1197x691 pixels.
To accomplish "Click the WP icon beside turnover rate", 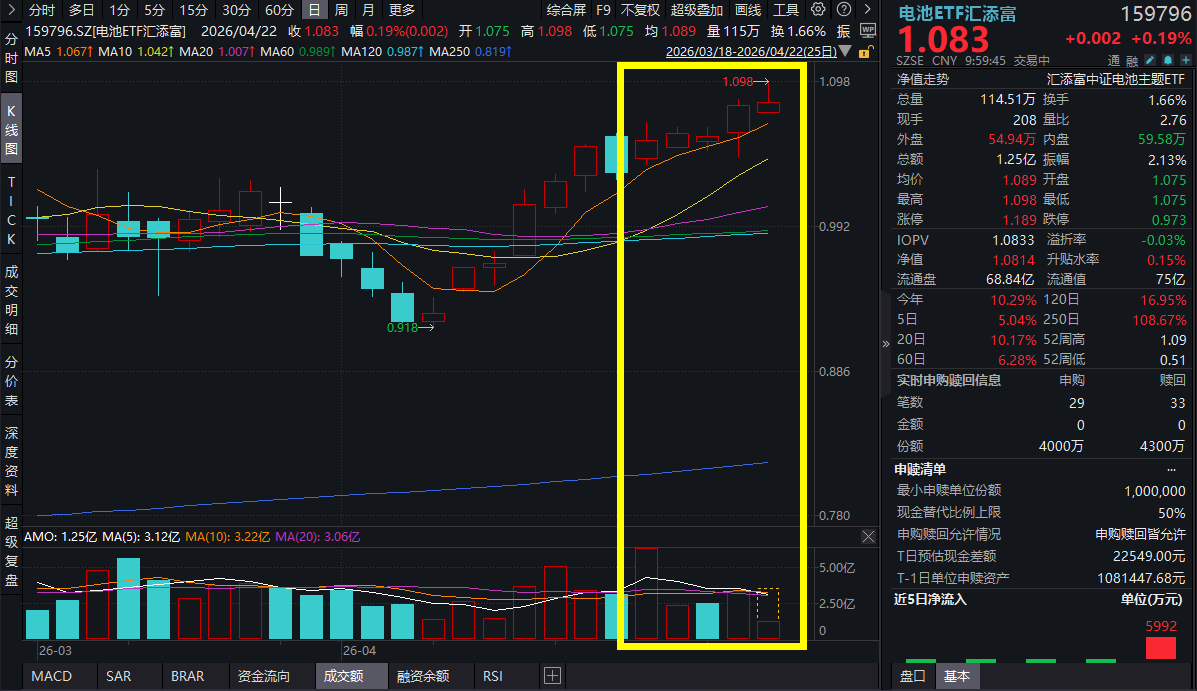I will coord(867,31).
